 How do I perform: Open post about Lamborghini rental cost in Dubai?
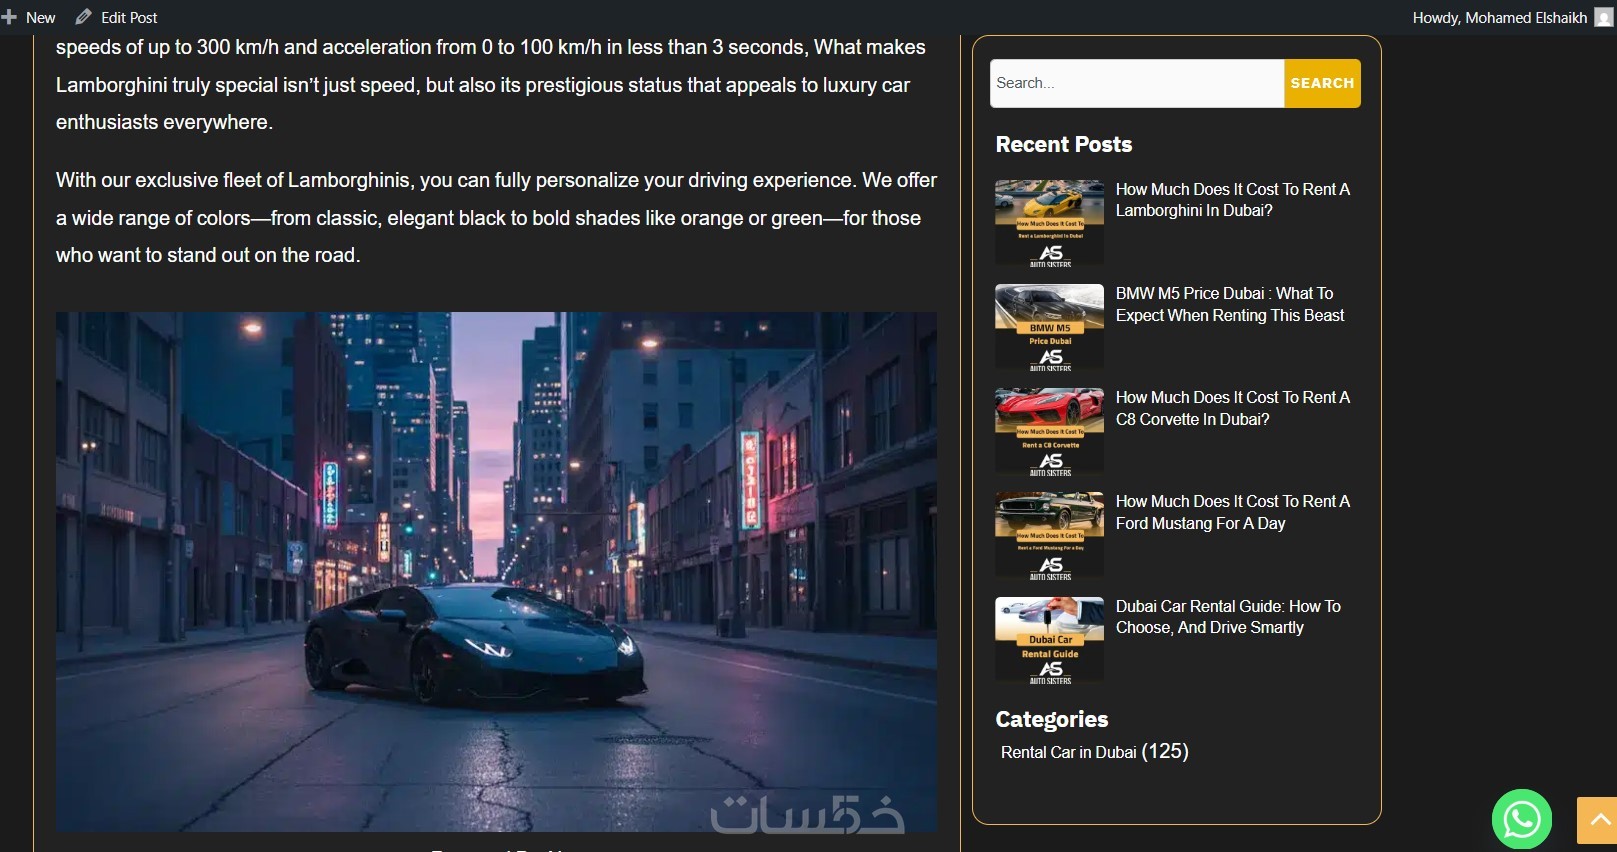pos(1232,200)
